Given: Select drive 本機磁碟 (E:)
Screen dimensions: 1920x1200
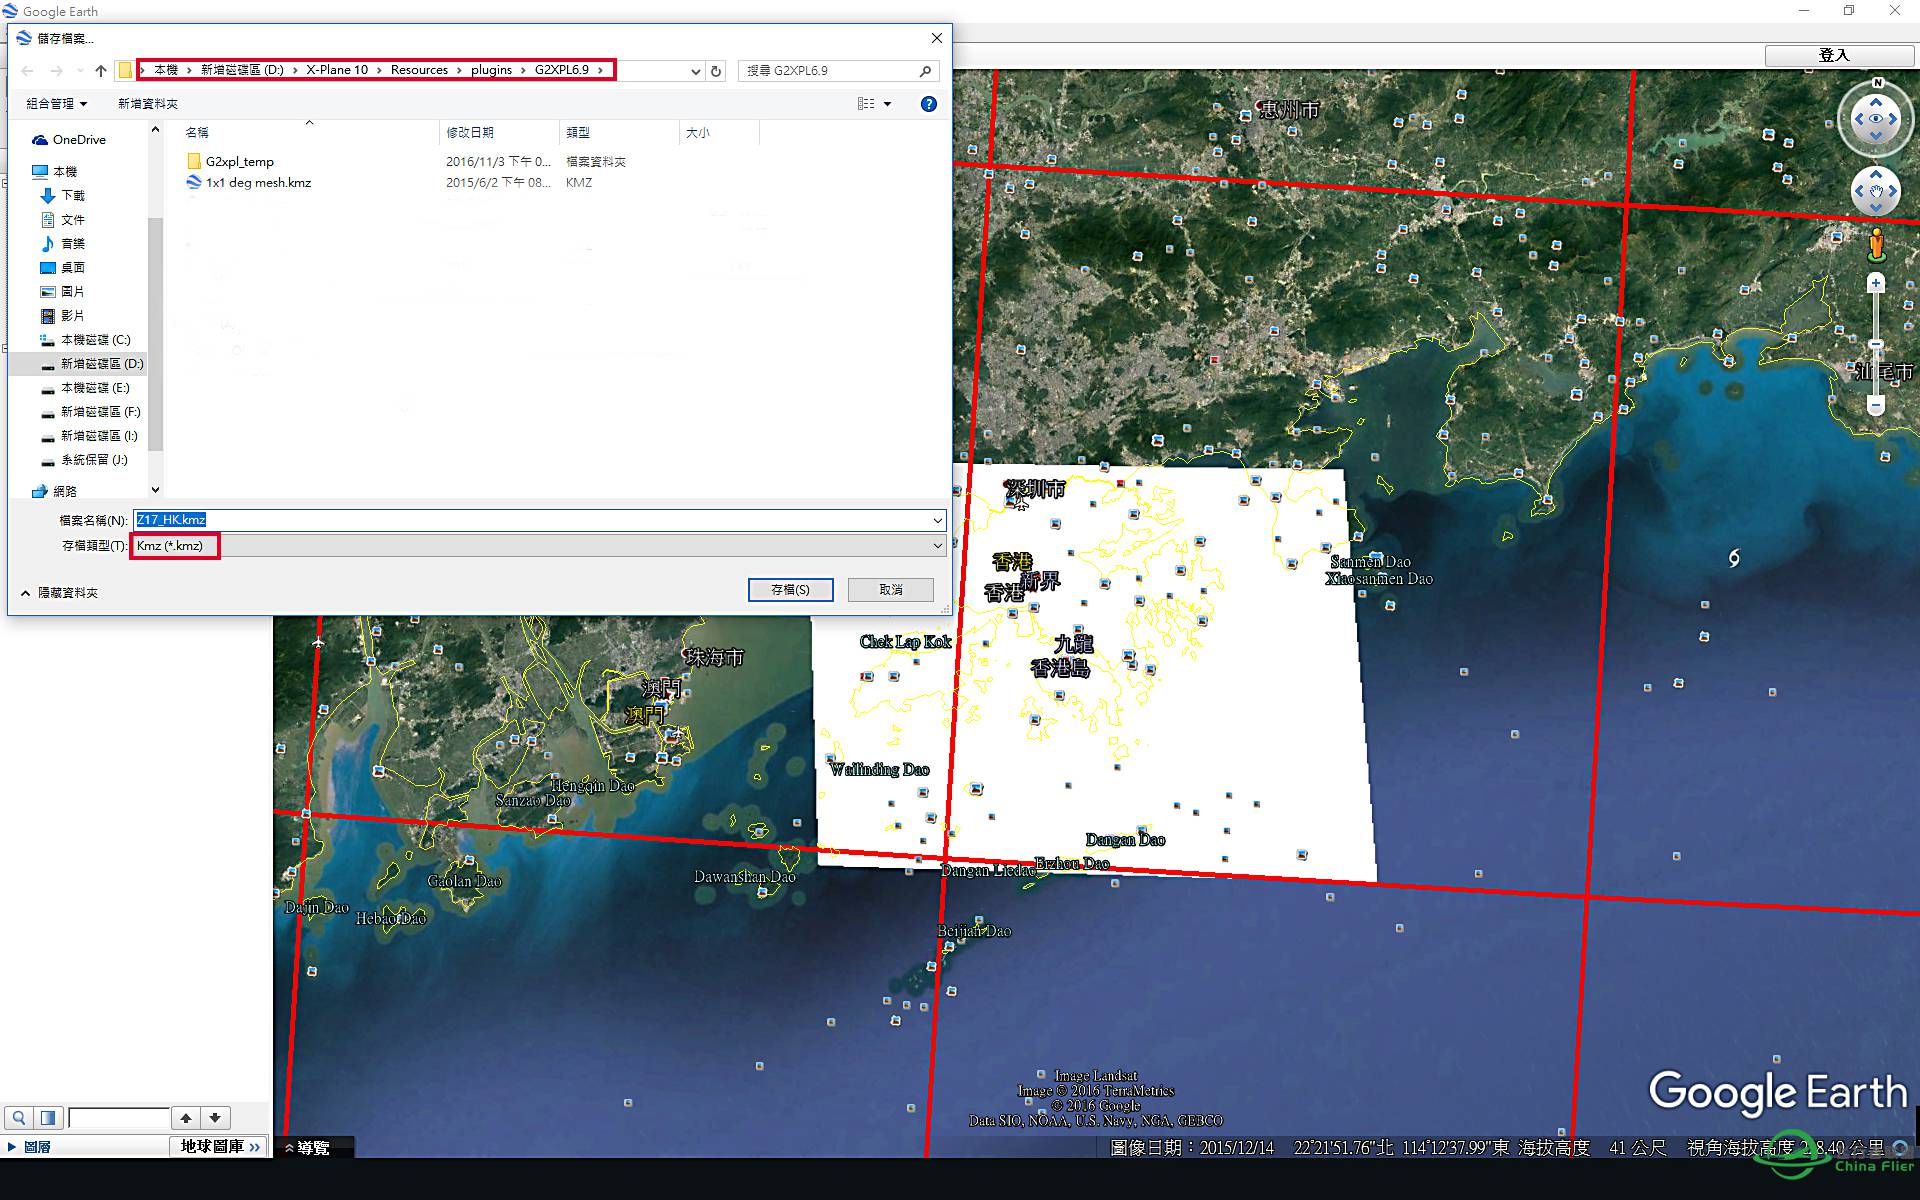Looking at the screenshot, I should coord(86,388).
